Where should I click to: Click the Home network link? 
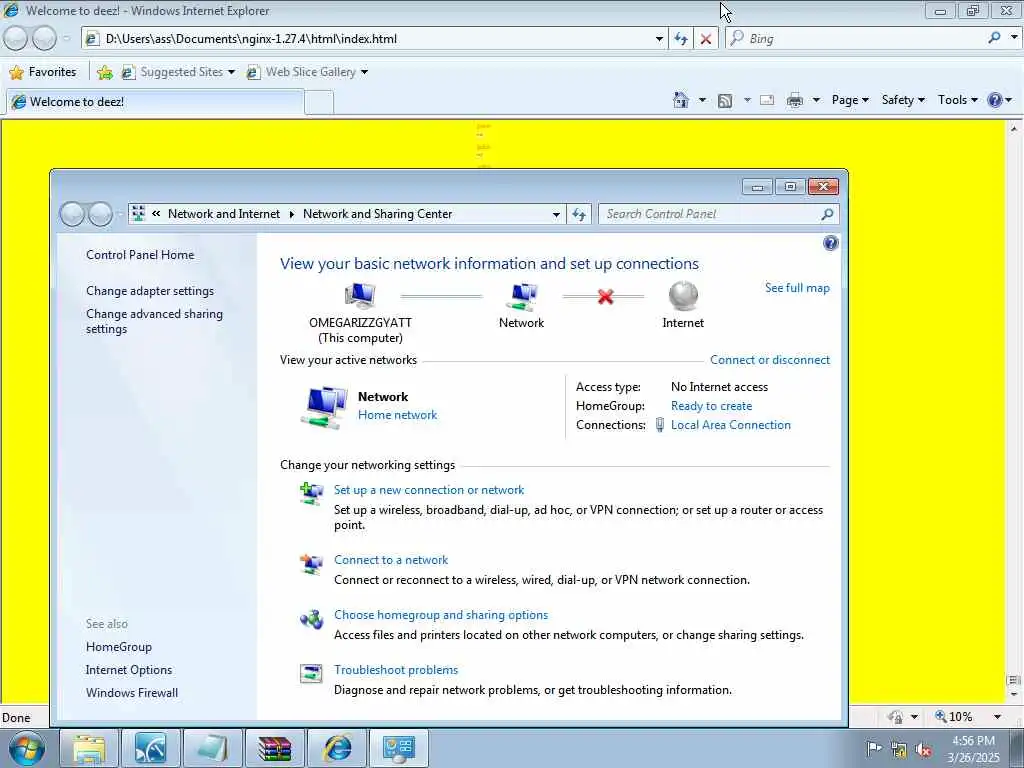tap(397, 415)
